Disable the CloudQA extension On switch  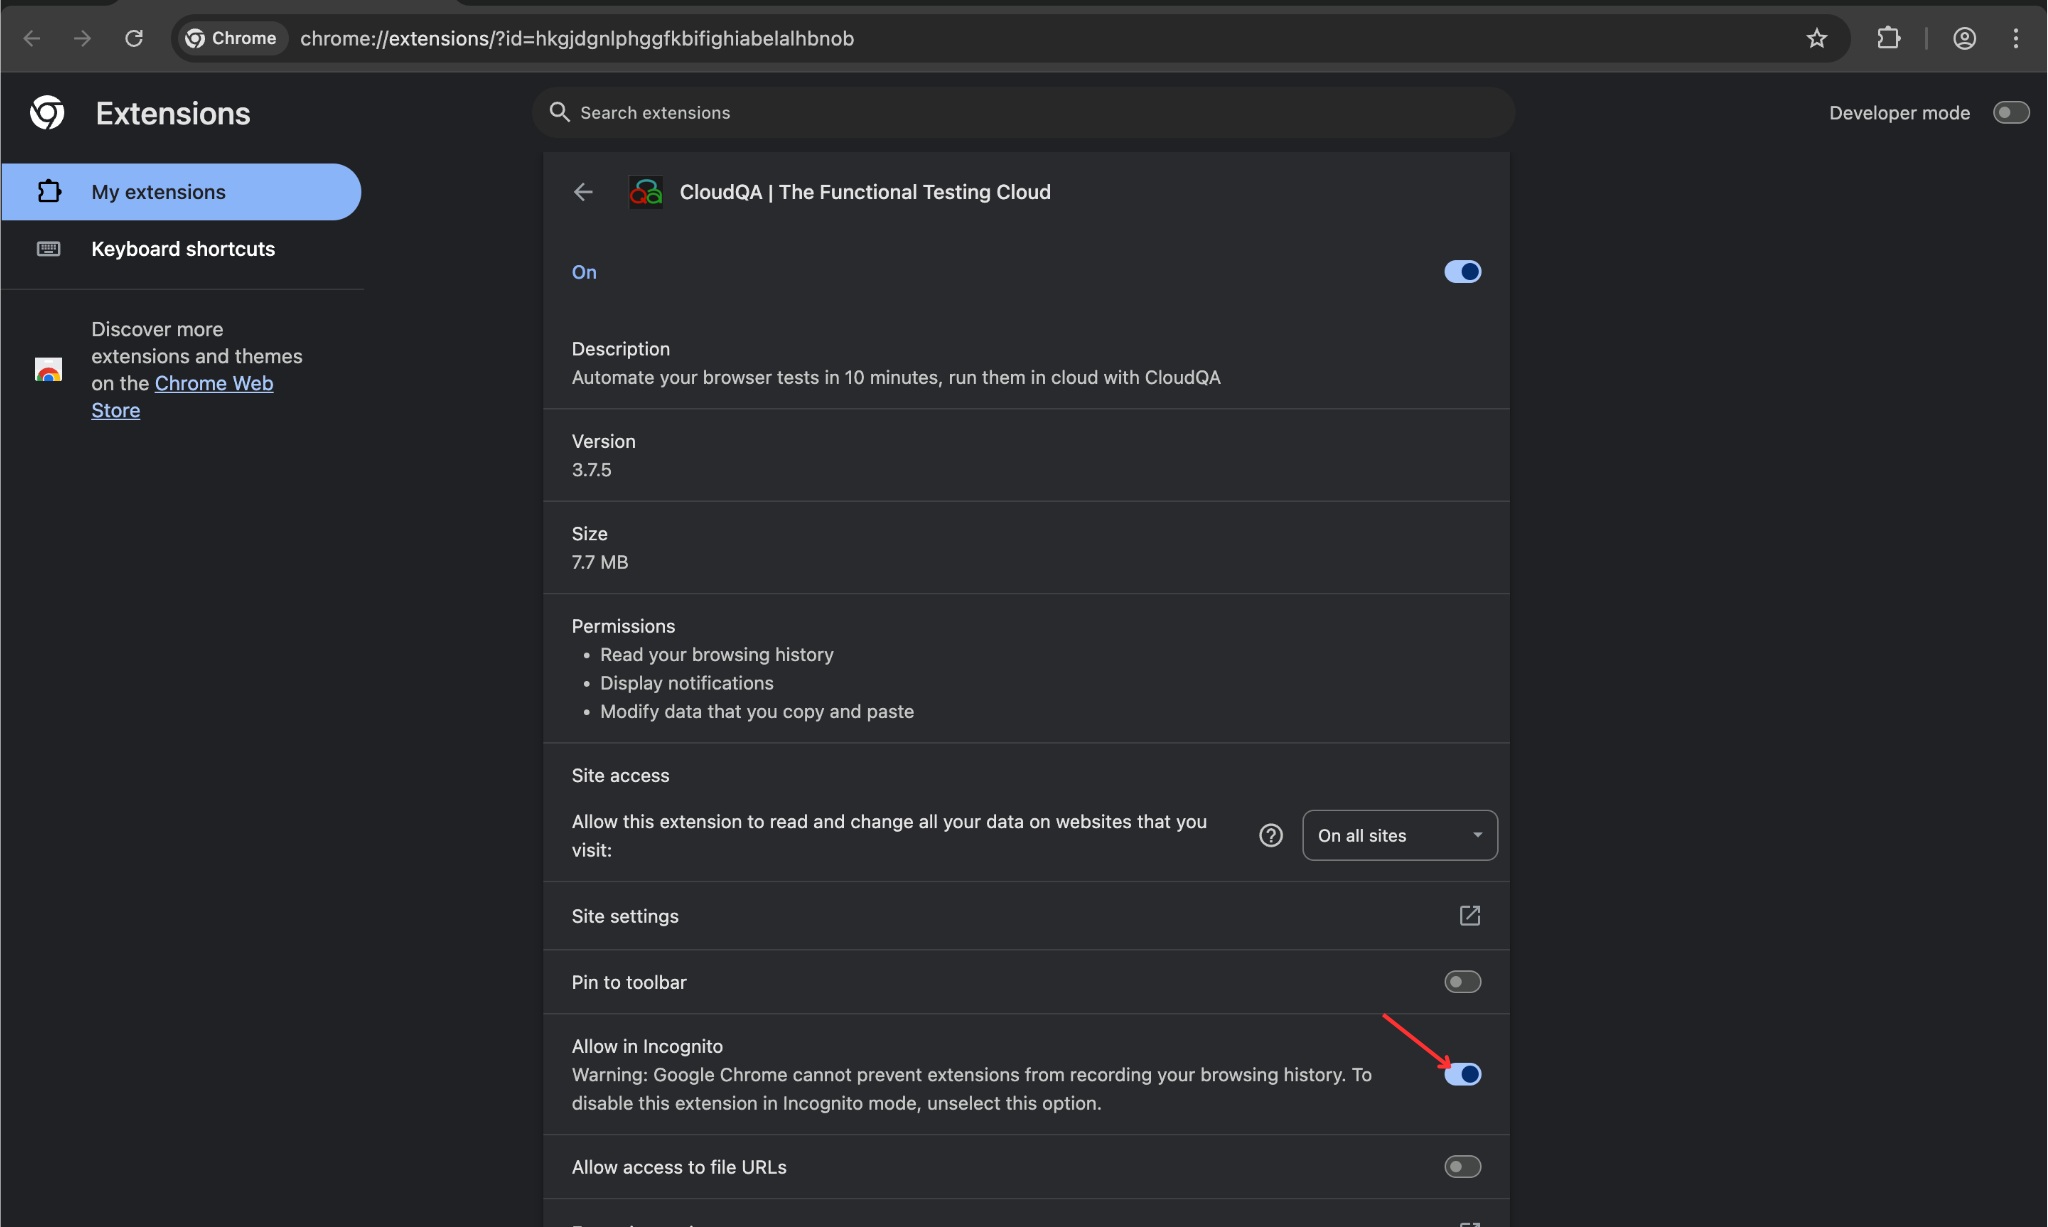1462,271
